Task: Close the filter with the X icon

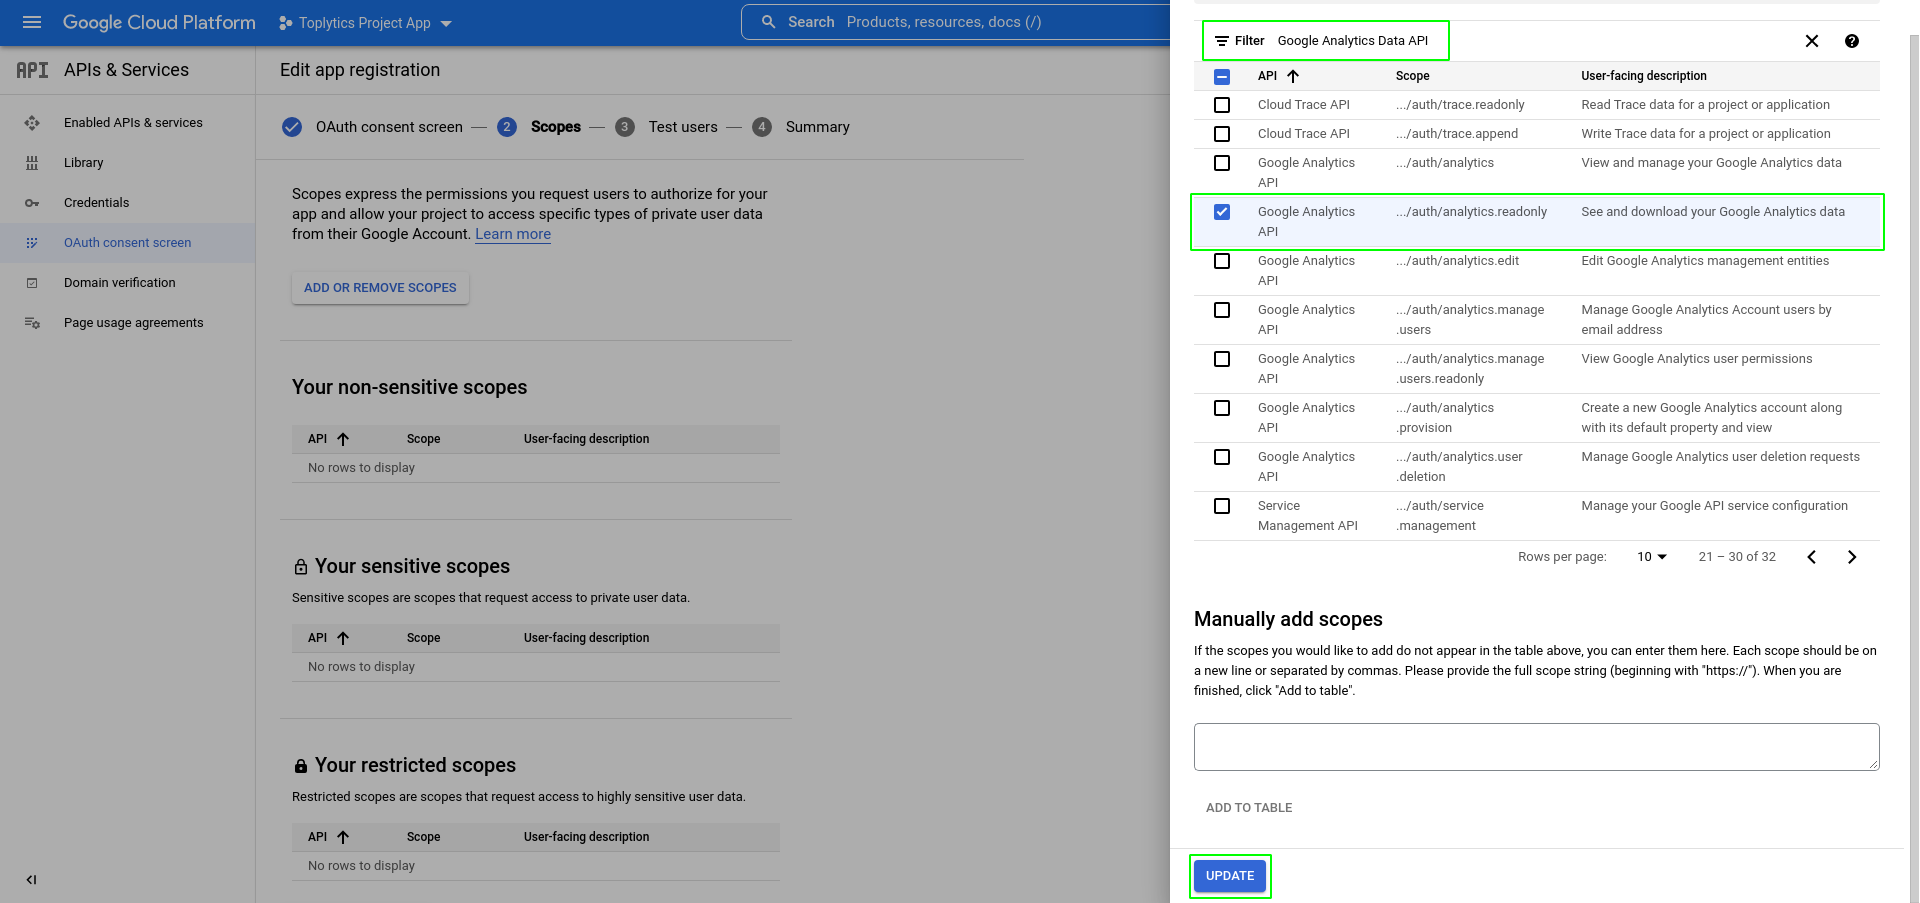Action: pos(1812,41)
